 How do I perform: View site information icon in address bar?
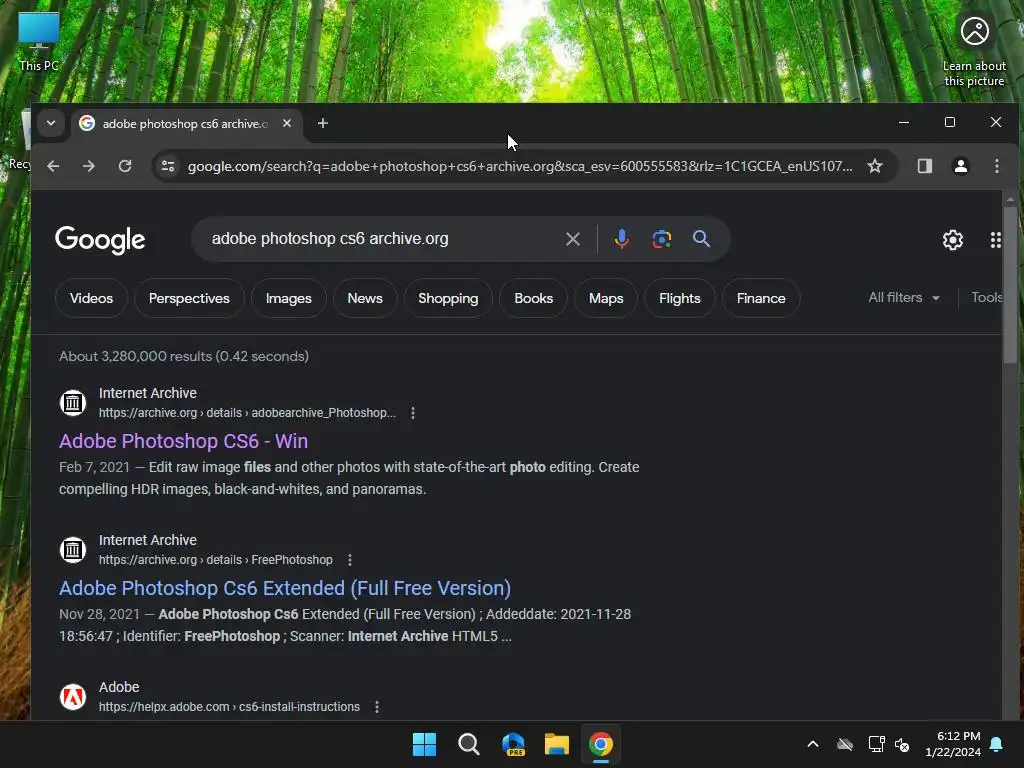[168, 166]
